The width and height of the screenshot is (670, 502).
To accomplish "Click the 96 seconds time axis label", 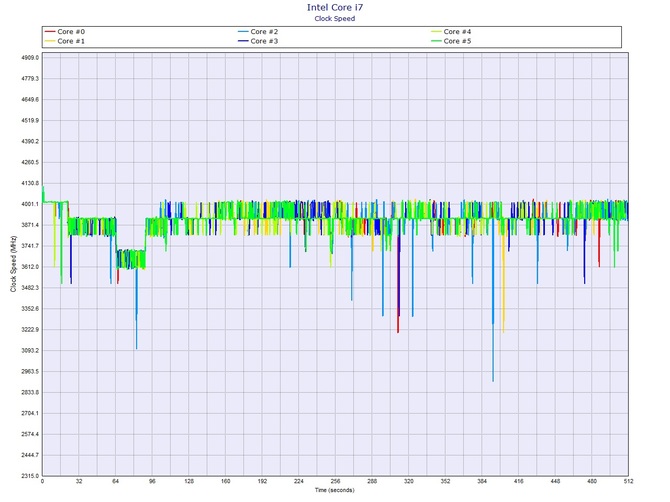I will coord(152,483).
